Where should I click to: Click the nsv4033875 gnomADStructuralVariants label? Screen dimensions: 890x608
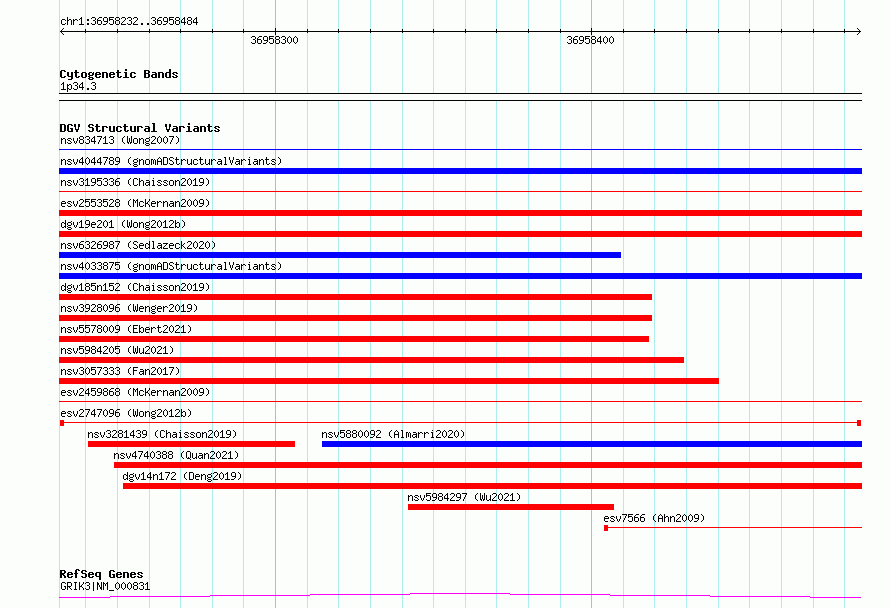pos(171,266)
